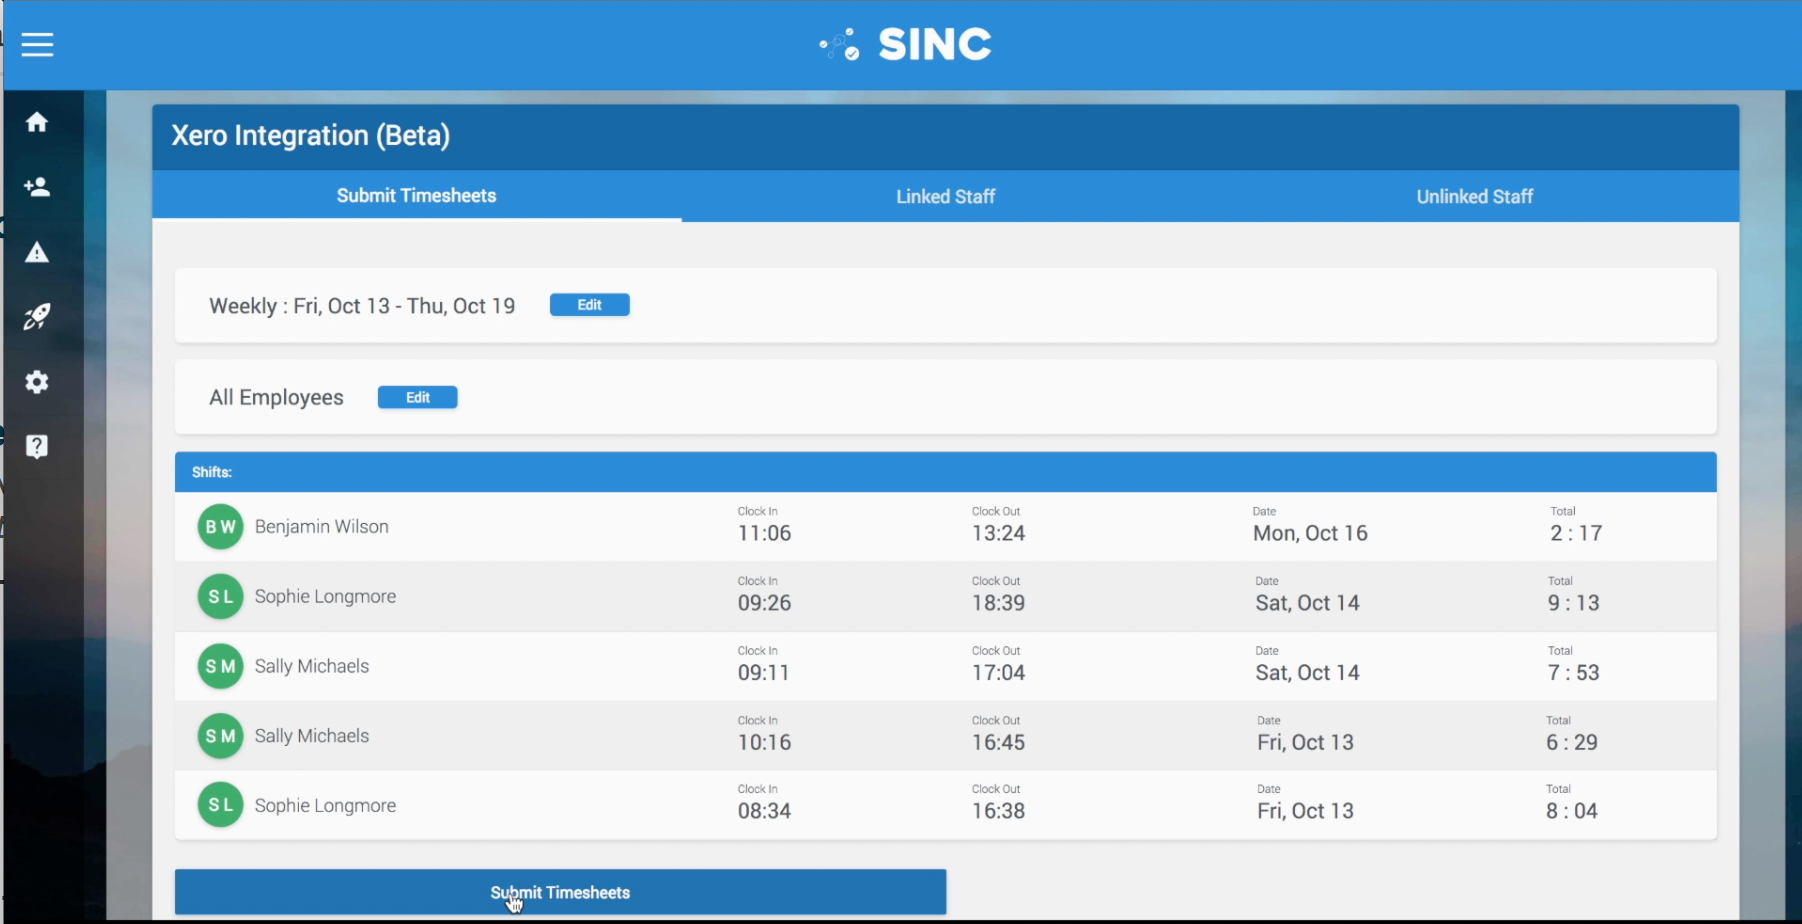The height and width of the screenshot is (924, 1802).
Task: Open the alerts warning triangle icon
Action: point(37,252)
